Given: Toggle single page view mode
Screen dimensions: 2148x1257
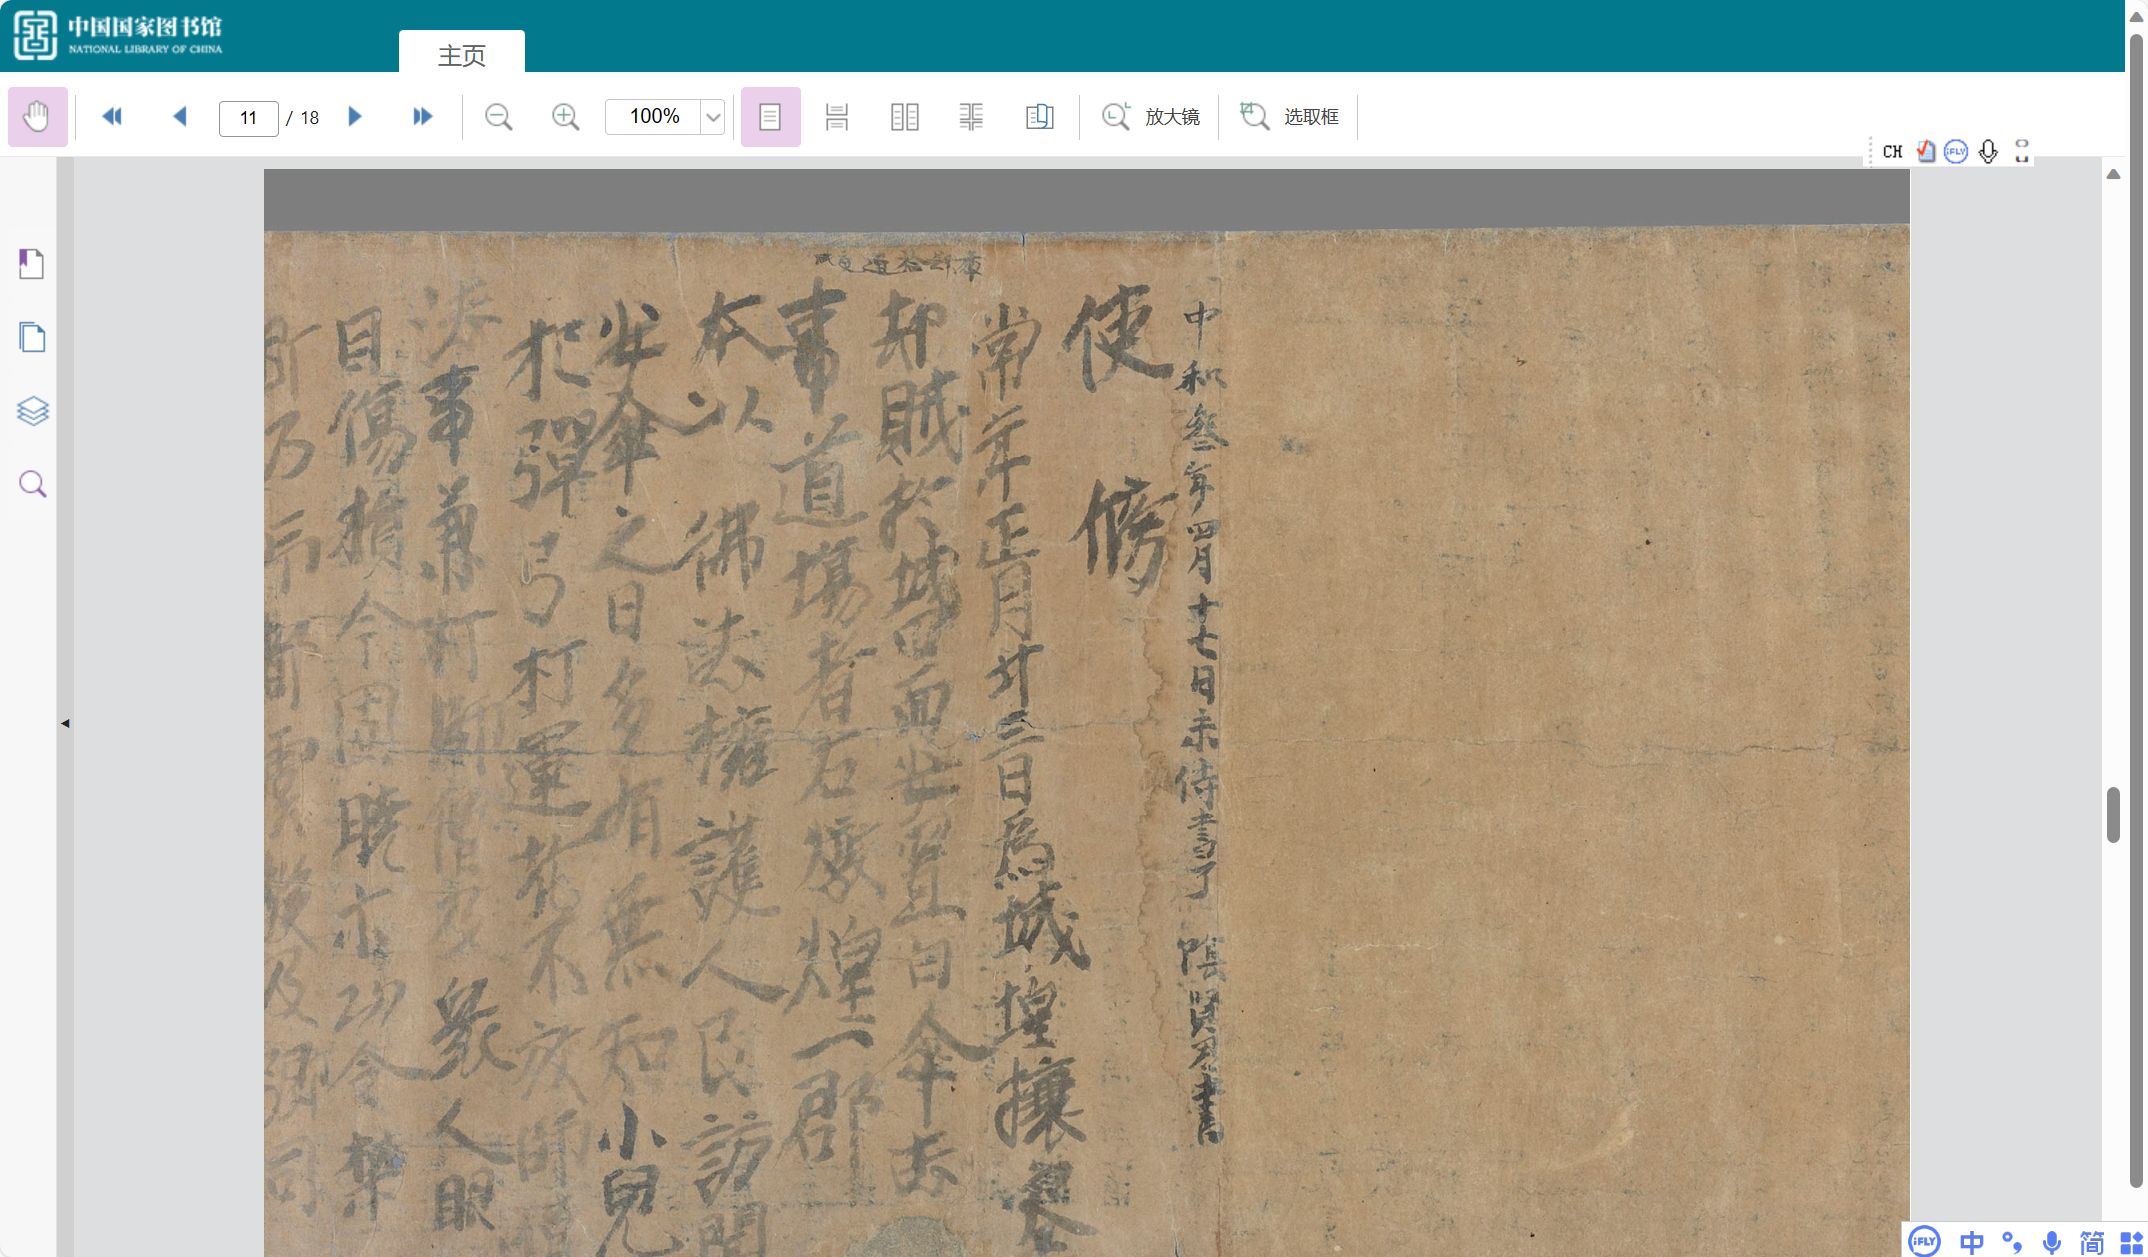Looking at the screenshot, I should point(770,117).
